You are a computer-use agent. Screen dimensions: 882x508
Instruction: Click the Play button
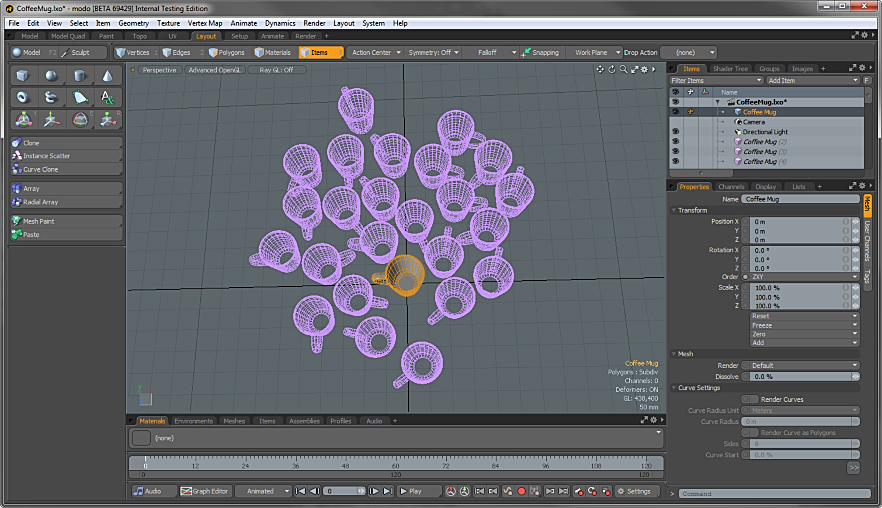pyautogui.click(x=418, y=491)
